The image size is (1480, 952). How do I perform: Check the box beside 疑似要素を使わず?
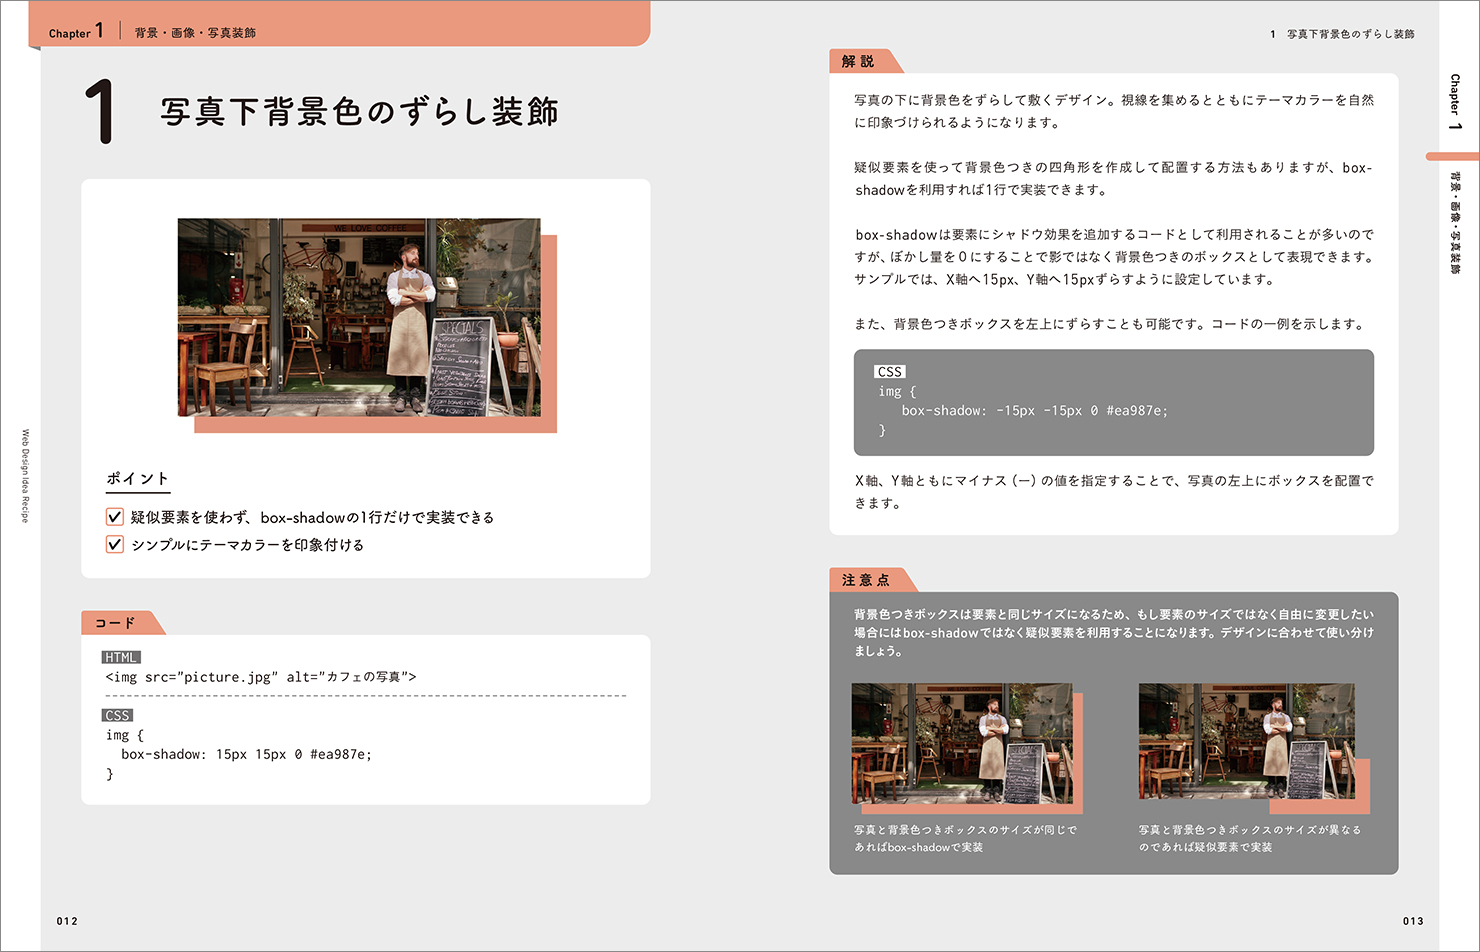115,517
